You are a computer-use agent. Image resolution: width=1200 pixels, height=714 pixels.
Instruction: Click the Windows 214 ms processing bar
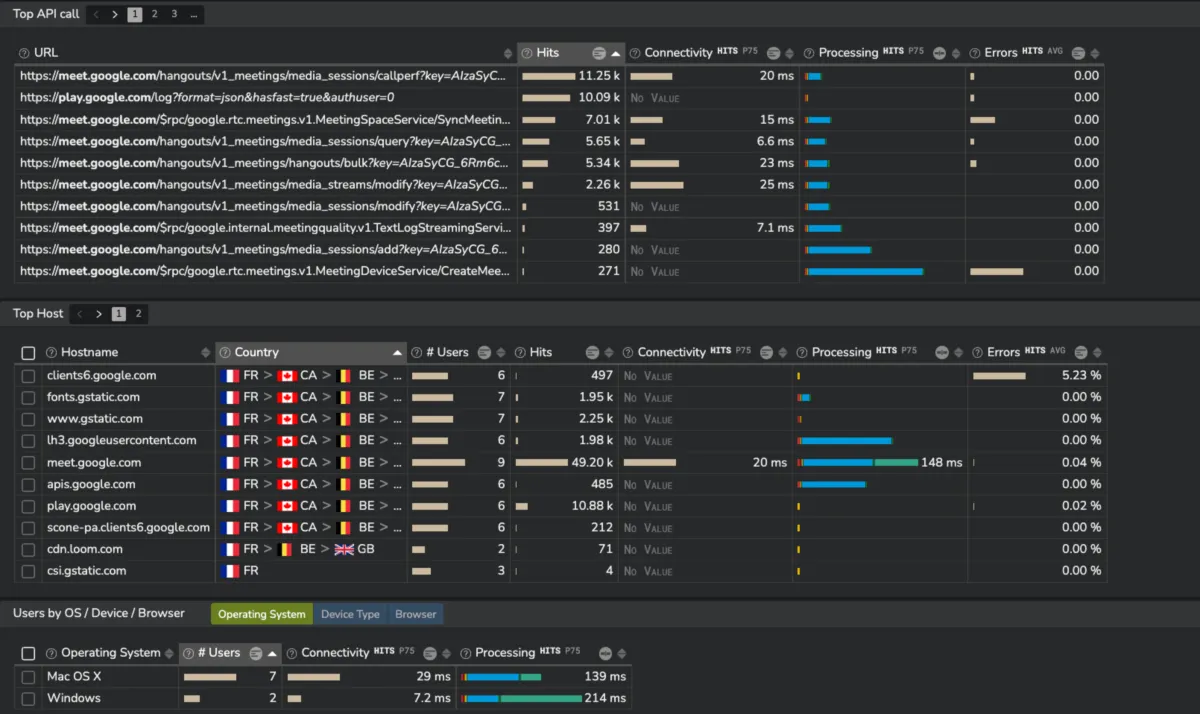pos(521,698)
